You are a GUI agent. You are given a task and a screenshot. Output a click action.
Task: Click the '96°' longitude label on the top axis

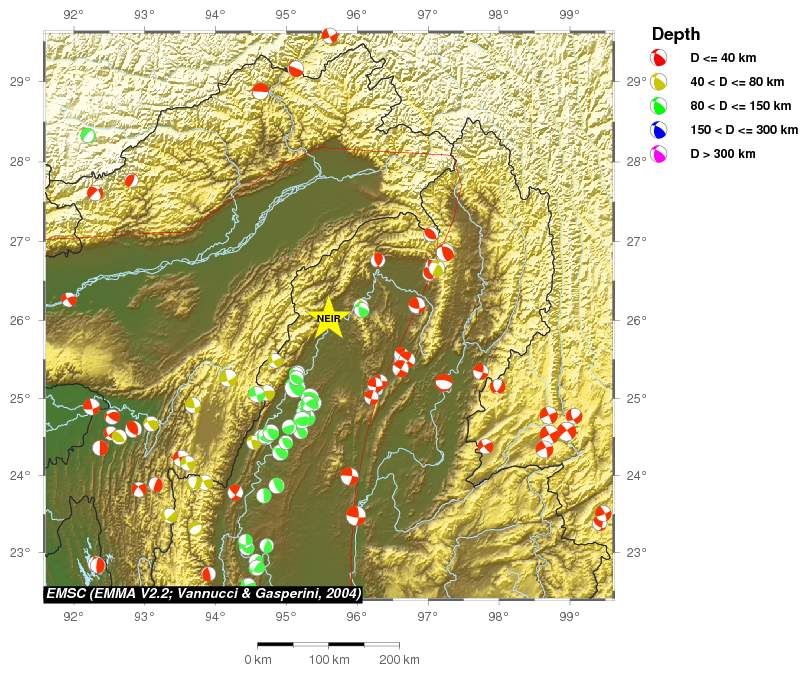(357, 14)
